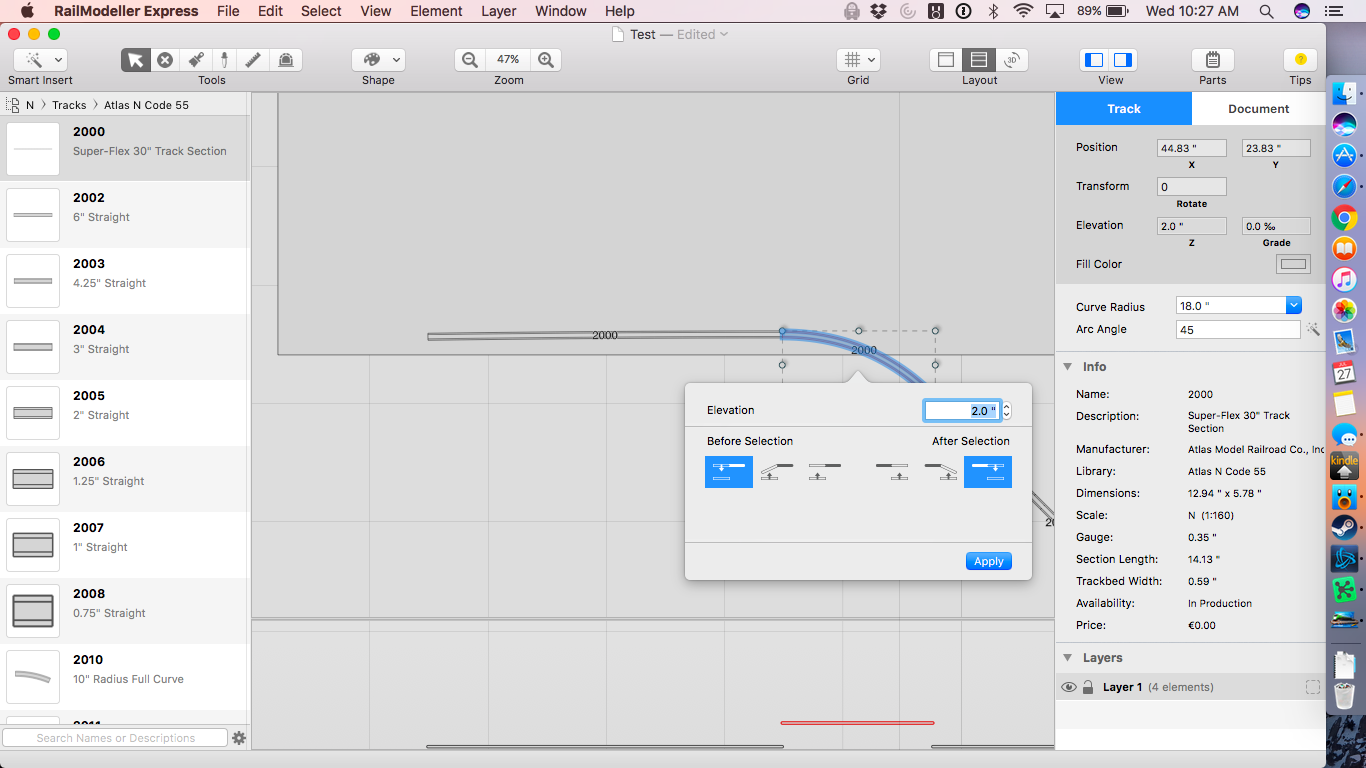The image size is (1366, 768).
Task: Open the Grid options dropdown
Action: (858, 60)
